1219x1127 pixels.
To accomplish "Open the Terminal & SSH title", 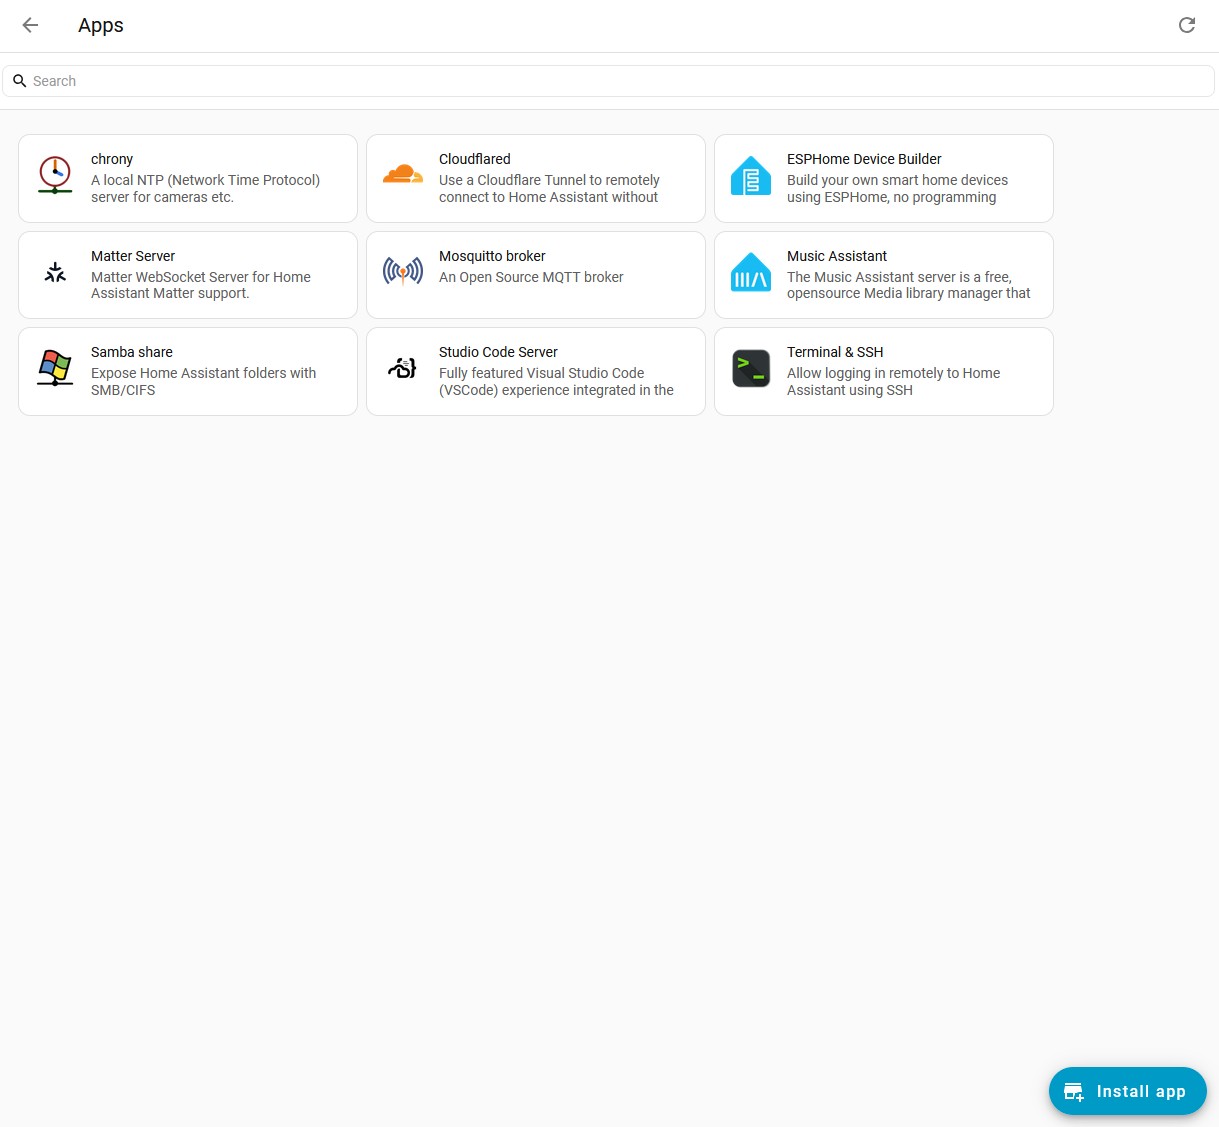I will [835, 352].
